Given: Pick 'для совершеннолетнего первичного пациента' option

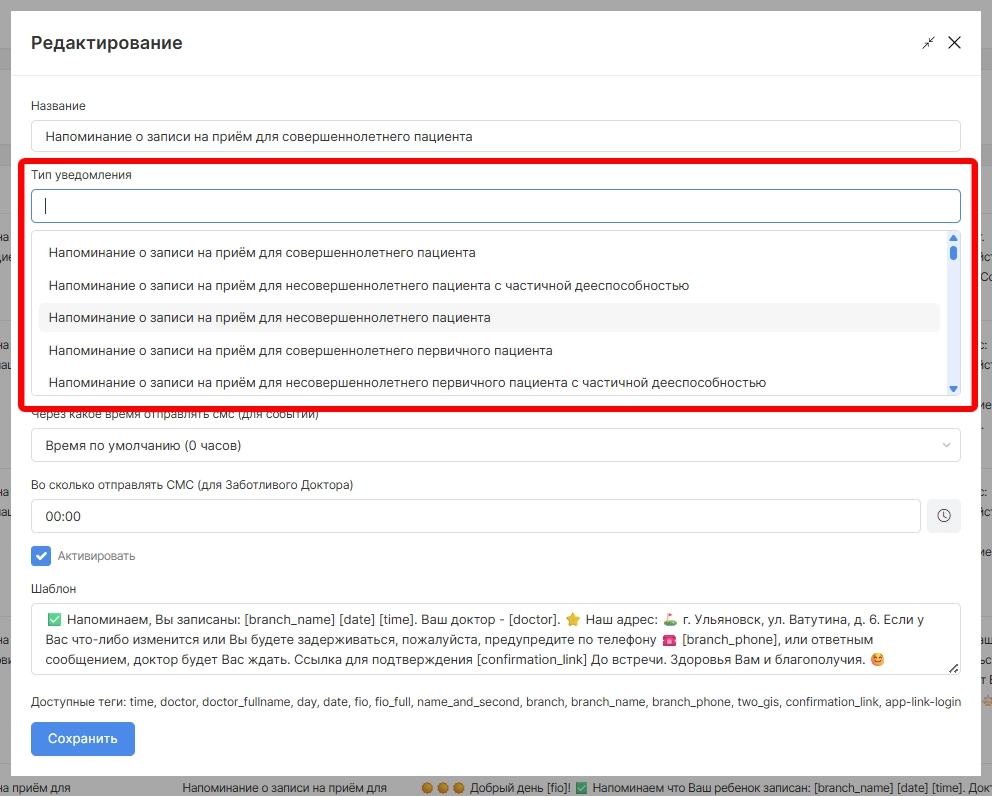Looking at the screenshot, I should [x=300, y=350].
